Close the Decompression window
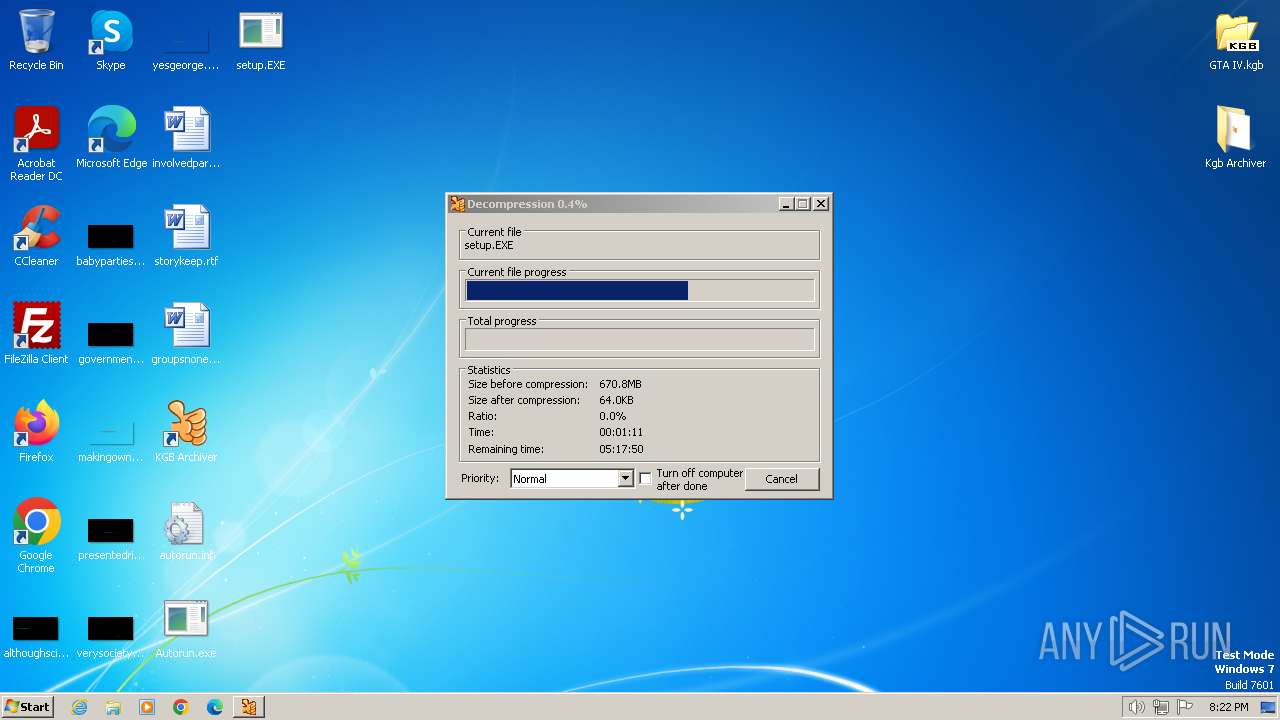 coord(821,204)
